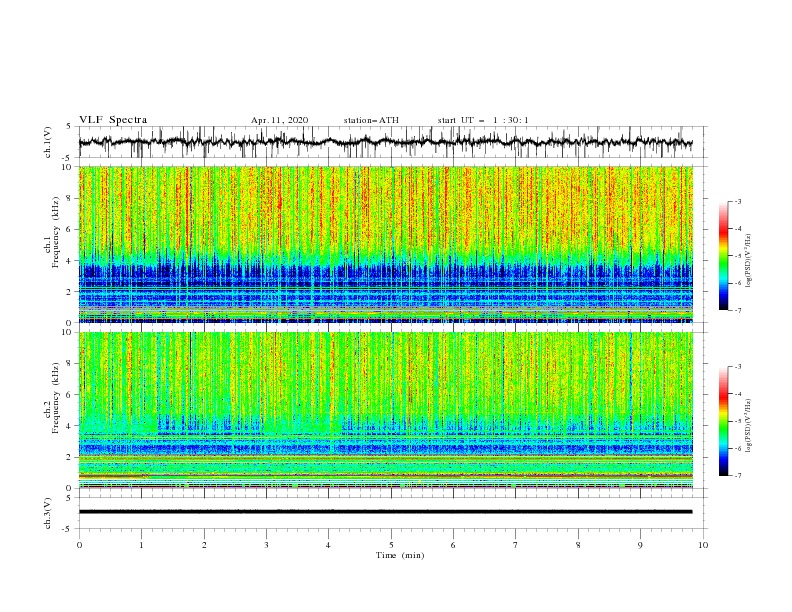
Task: Click the time-axis "10" tick label
Action: click(x=703, y=545)
